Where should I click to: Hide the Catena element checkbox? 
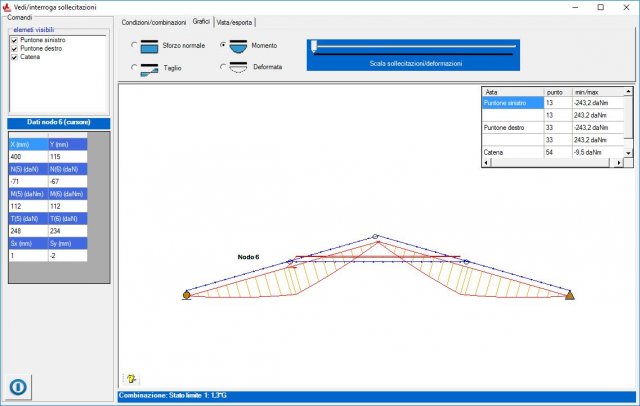tap(14, 58)
